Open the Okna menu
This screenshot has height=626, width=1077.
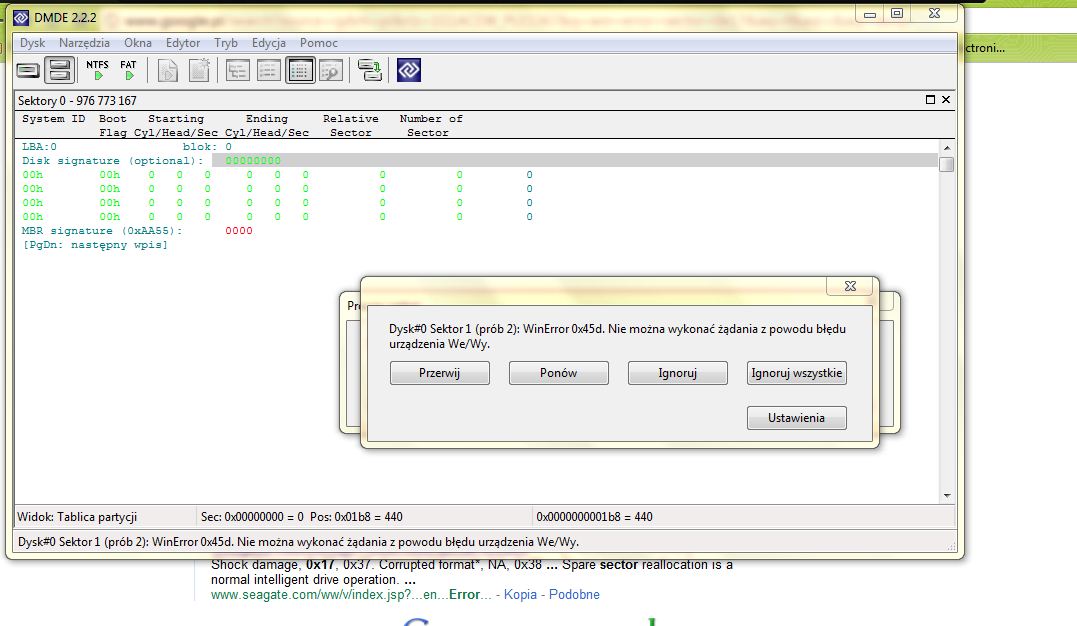click(x=137, y=43)
